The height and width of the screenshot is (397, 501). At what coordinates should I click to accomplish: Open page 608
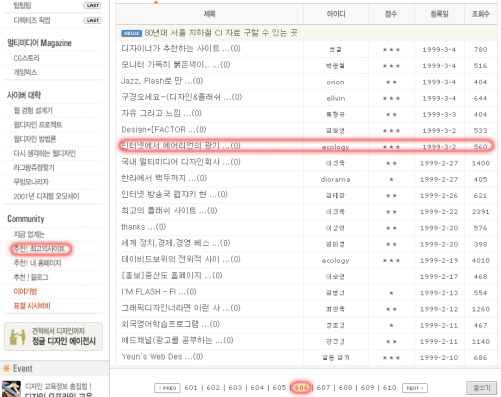coord(345,388)
